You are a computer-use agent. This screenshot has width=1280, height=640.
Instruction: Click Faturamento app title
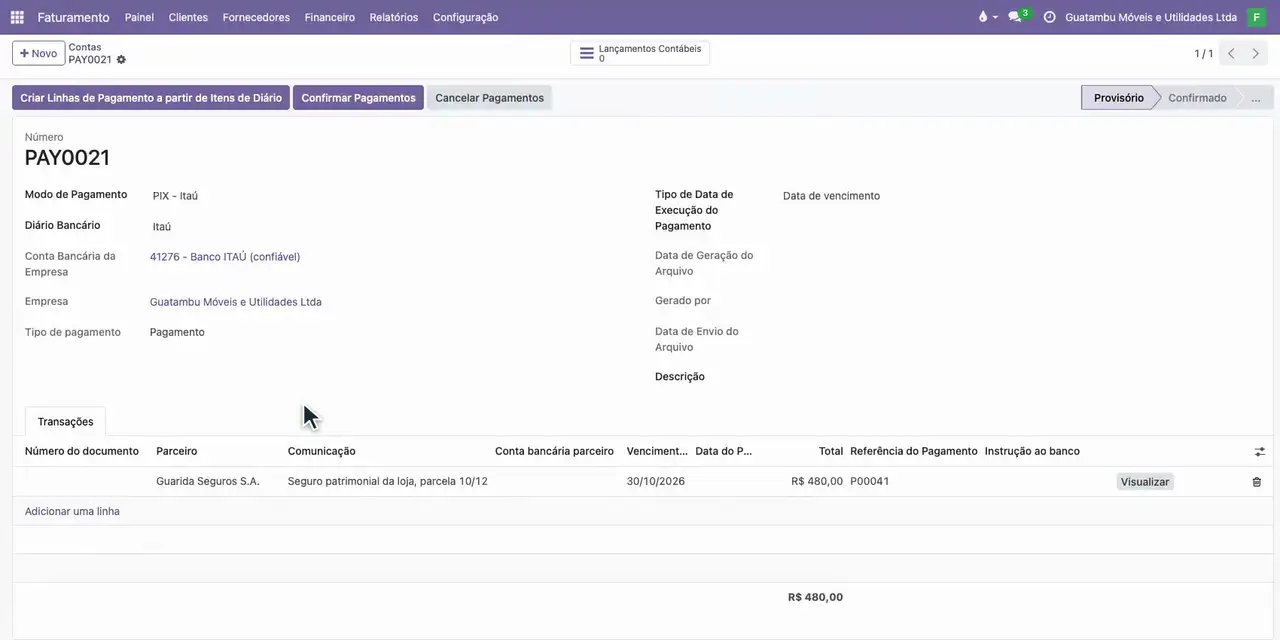[x=73, y=17]
